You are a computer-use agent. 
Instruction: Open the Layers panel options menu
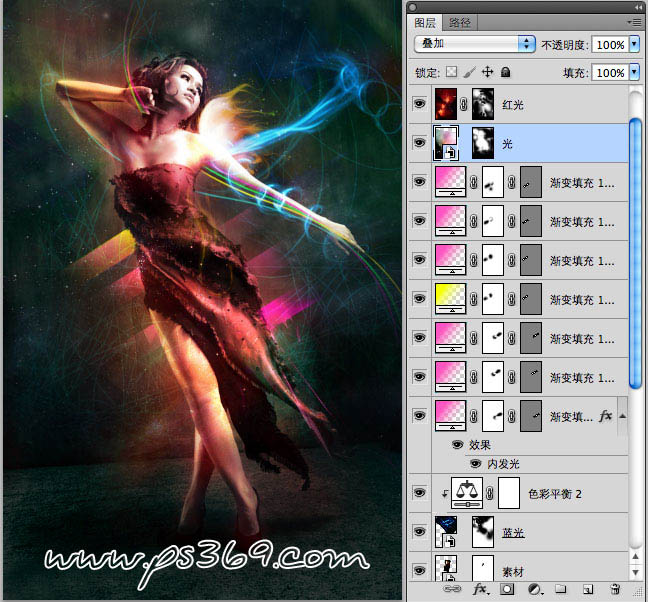point(634,22)
